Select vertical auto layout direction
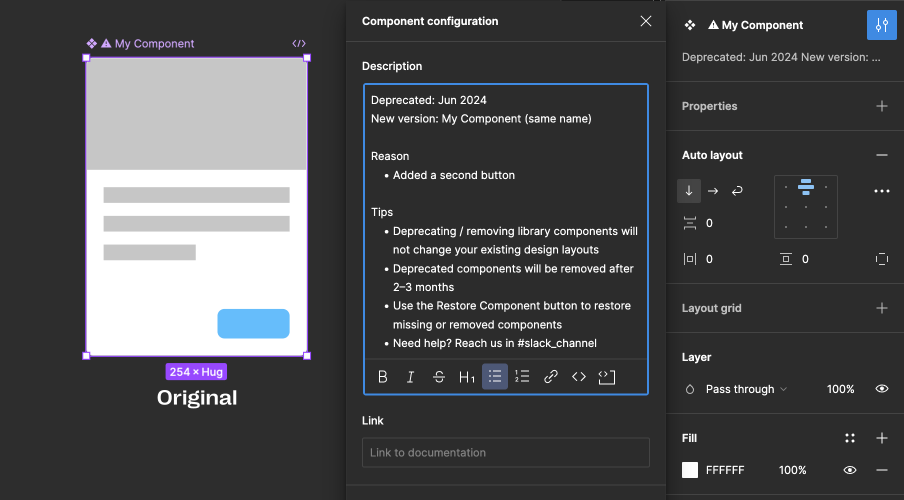This screenshot has width=904, height=500. [689, 191]
